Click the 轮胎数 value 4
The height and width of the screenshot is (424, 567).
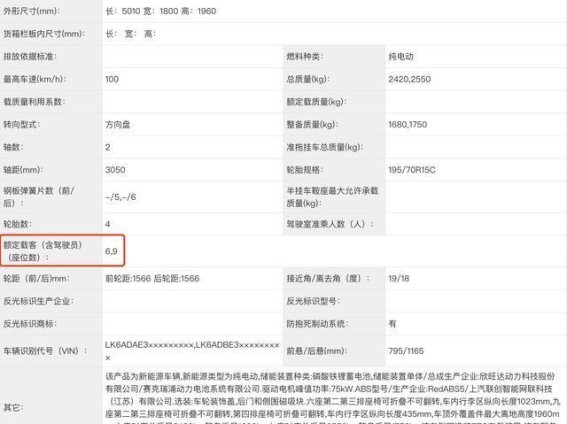[108, 224]
